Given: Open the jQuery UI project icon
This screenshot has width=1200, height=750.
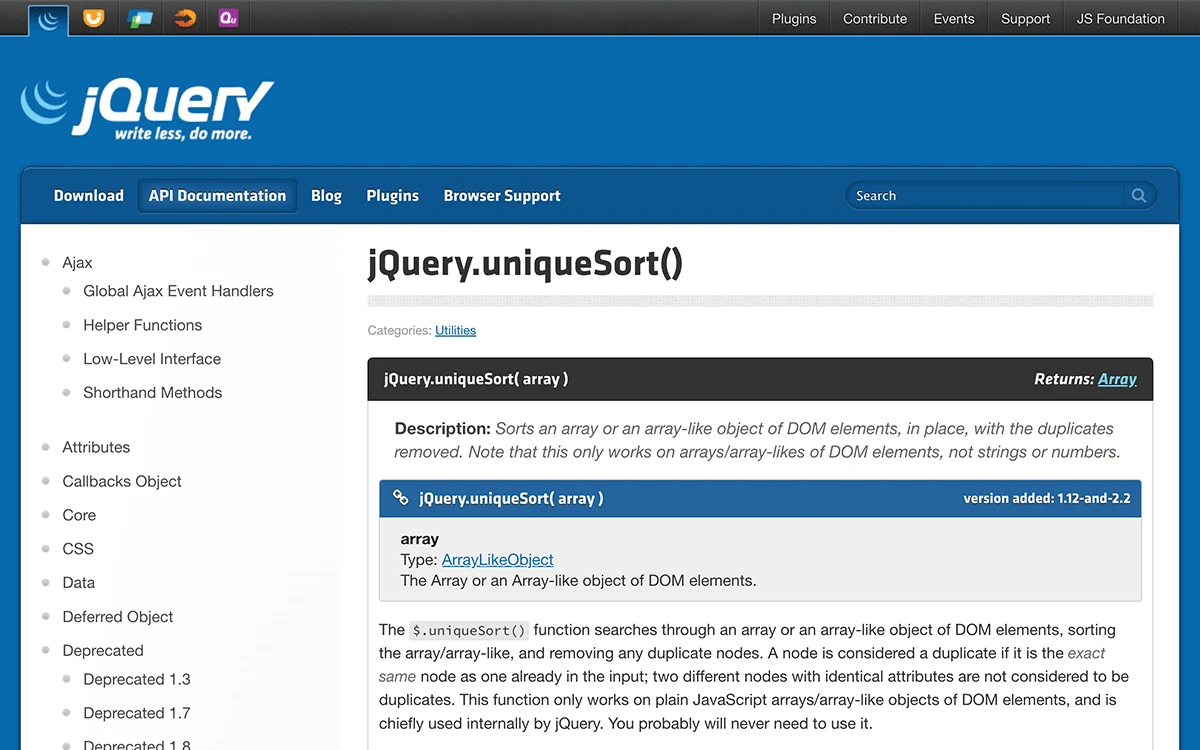Looking at the screenshot, I should pyautogui.click(x=93, y=17).
